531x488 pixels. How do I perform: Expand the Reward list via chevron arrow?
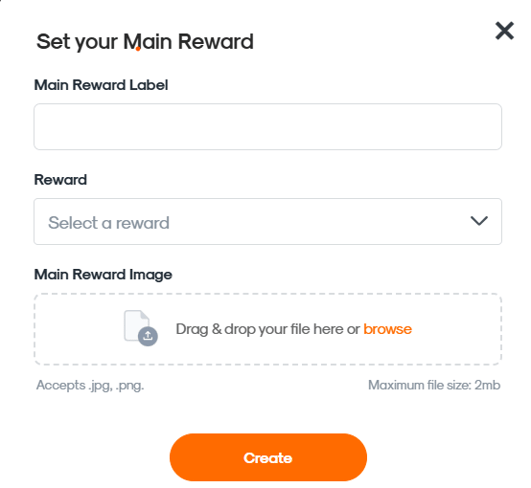click(479, 221)
